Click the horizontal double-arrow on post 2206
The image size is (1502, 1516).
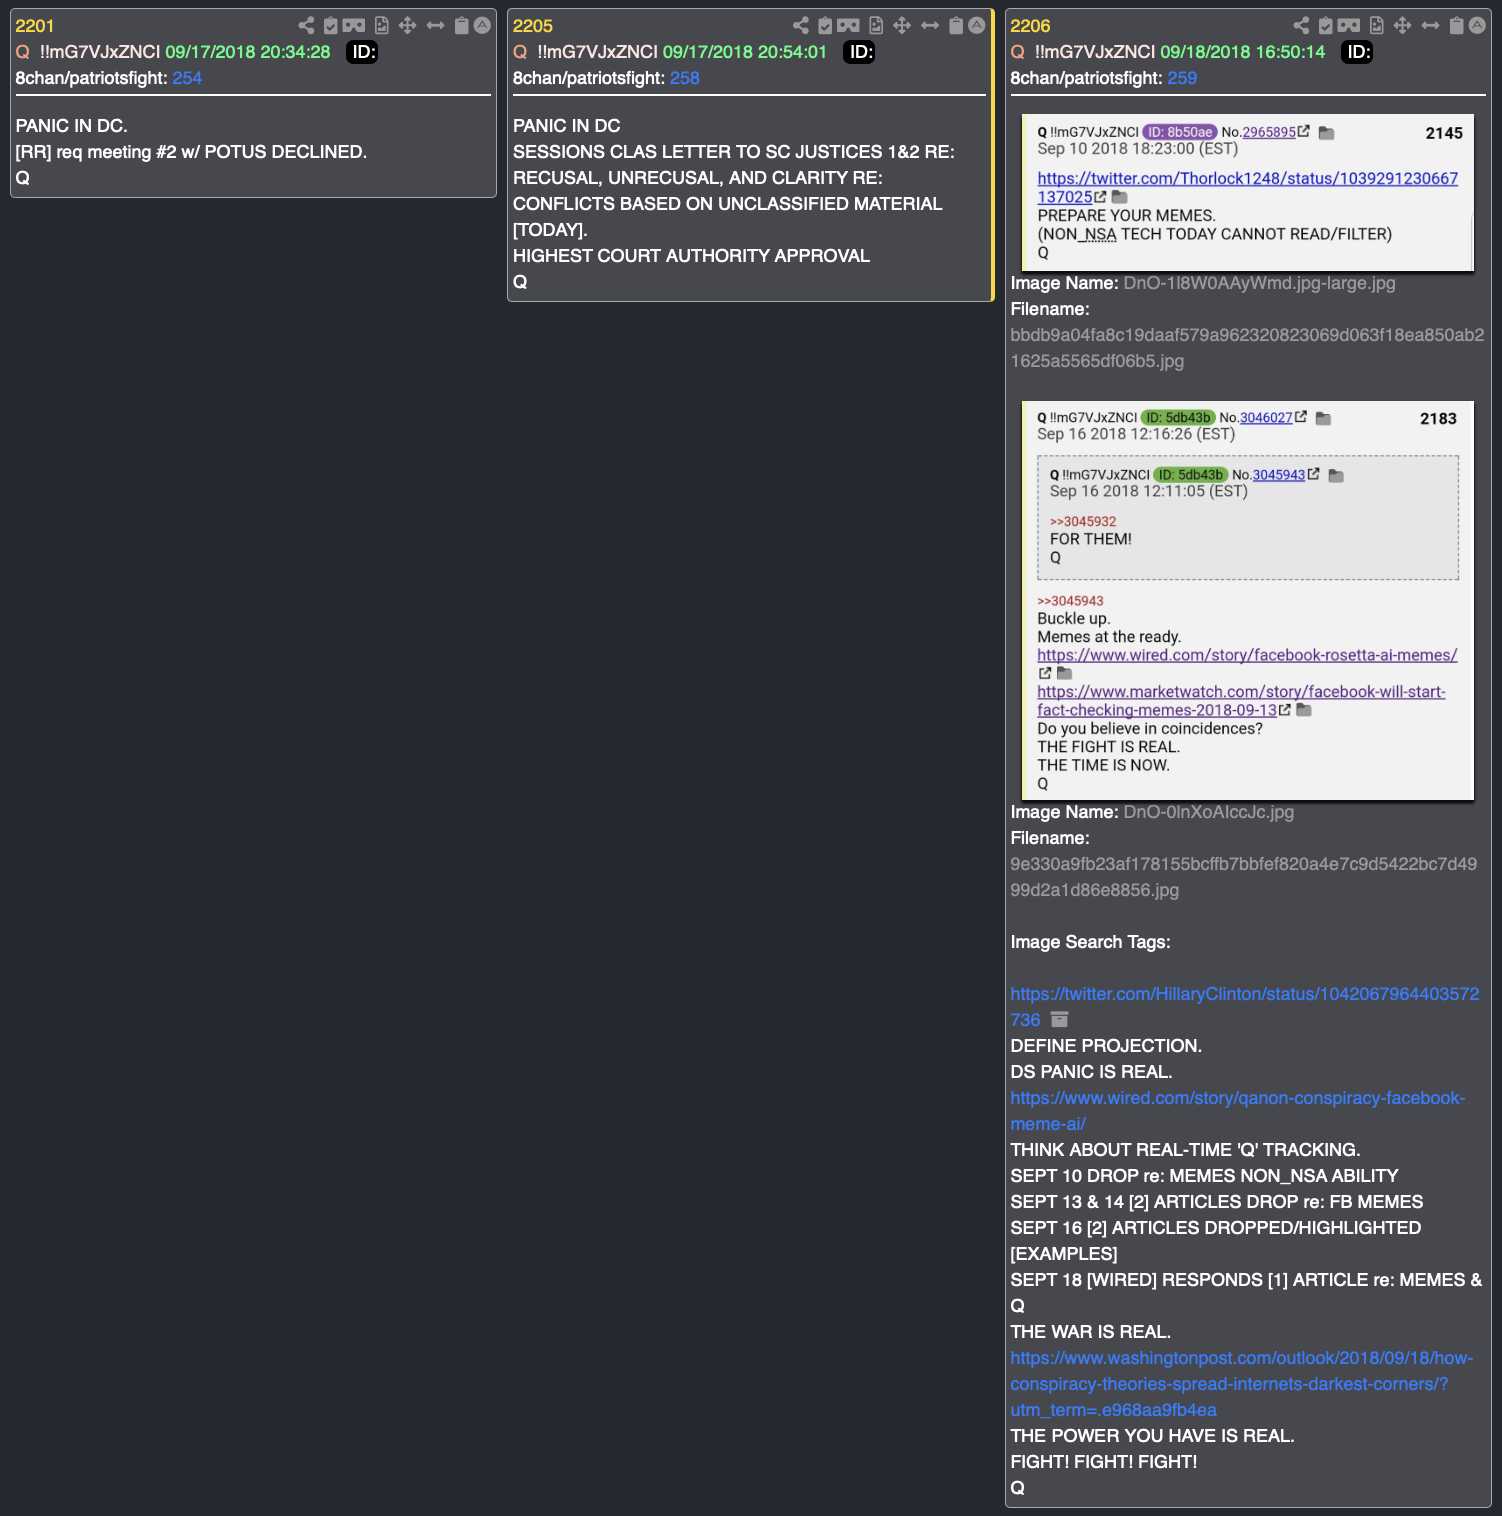click(1430, 25)
